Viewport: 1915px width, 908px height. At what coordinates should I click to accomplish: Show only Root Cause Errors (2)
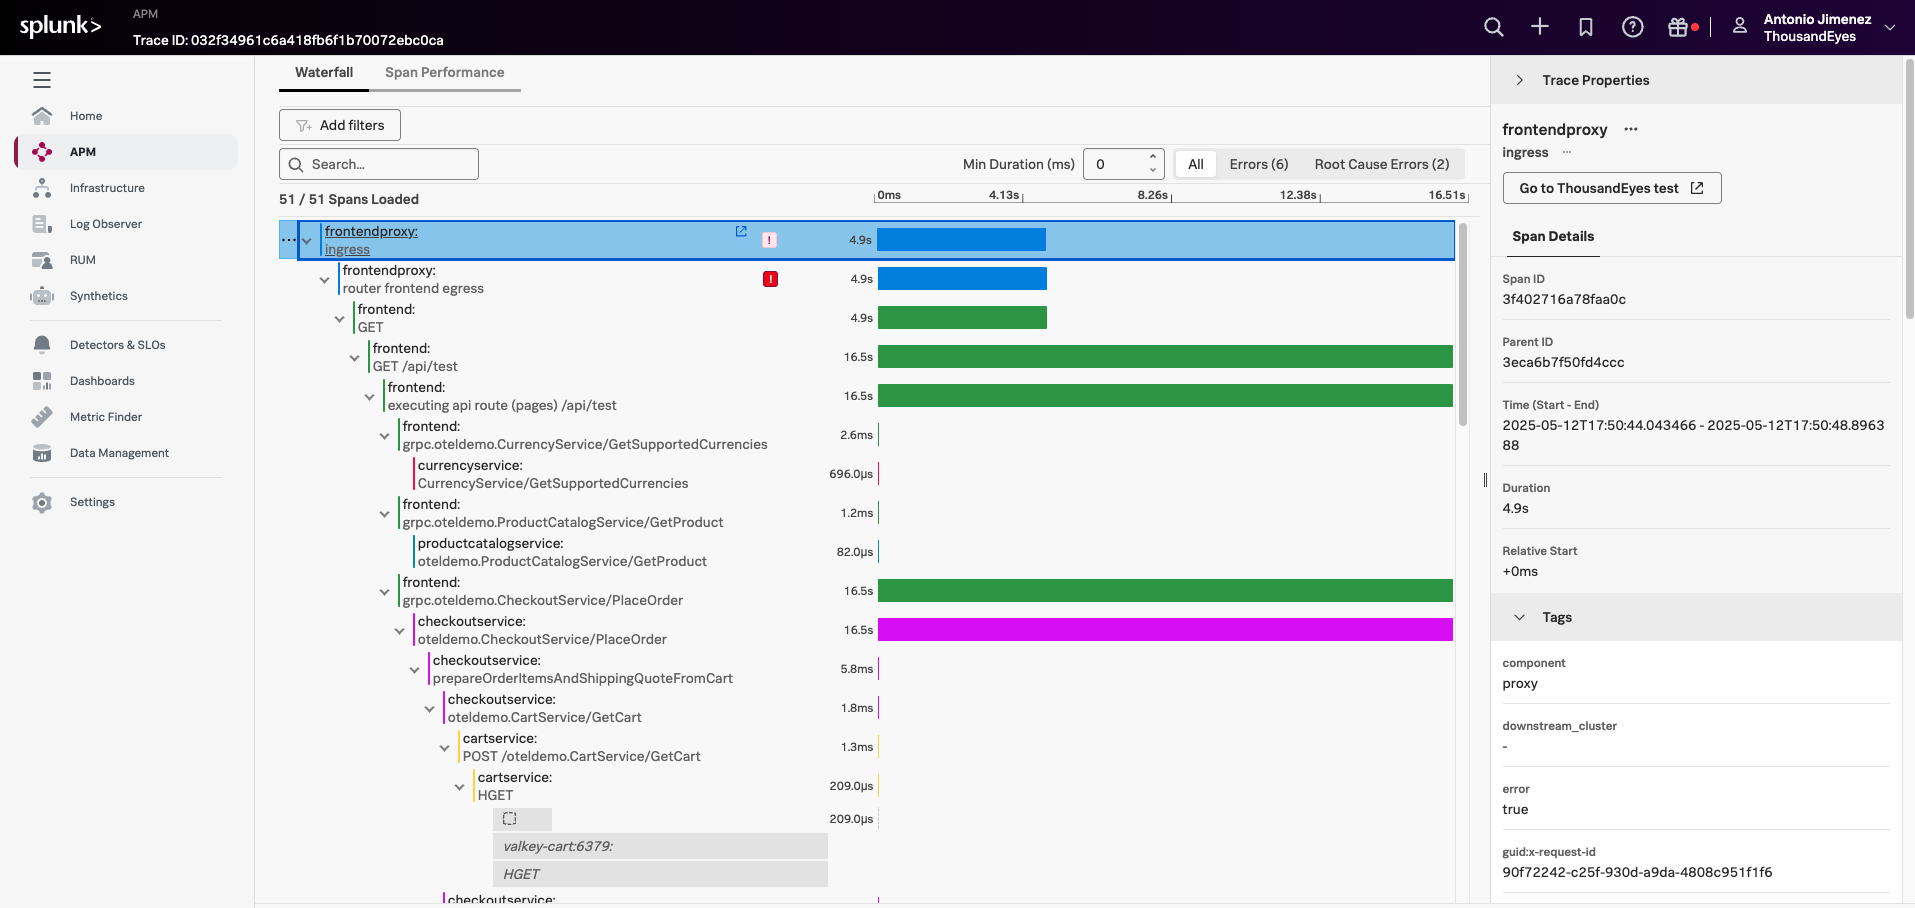[1381, 164]
